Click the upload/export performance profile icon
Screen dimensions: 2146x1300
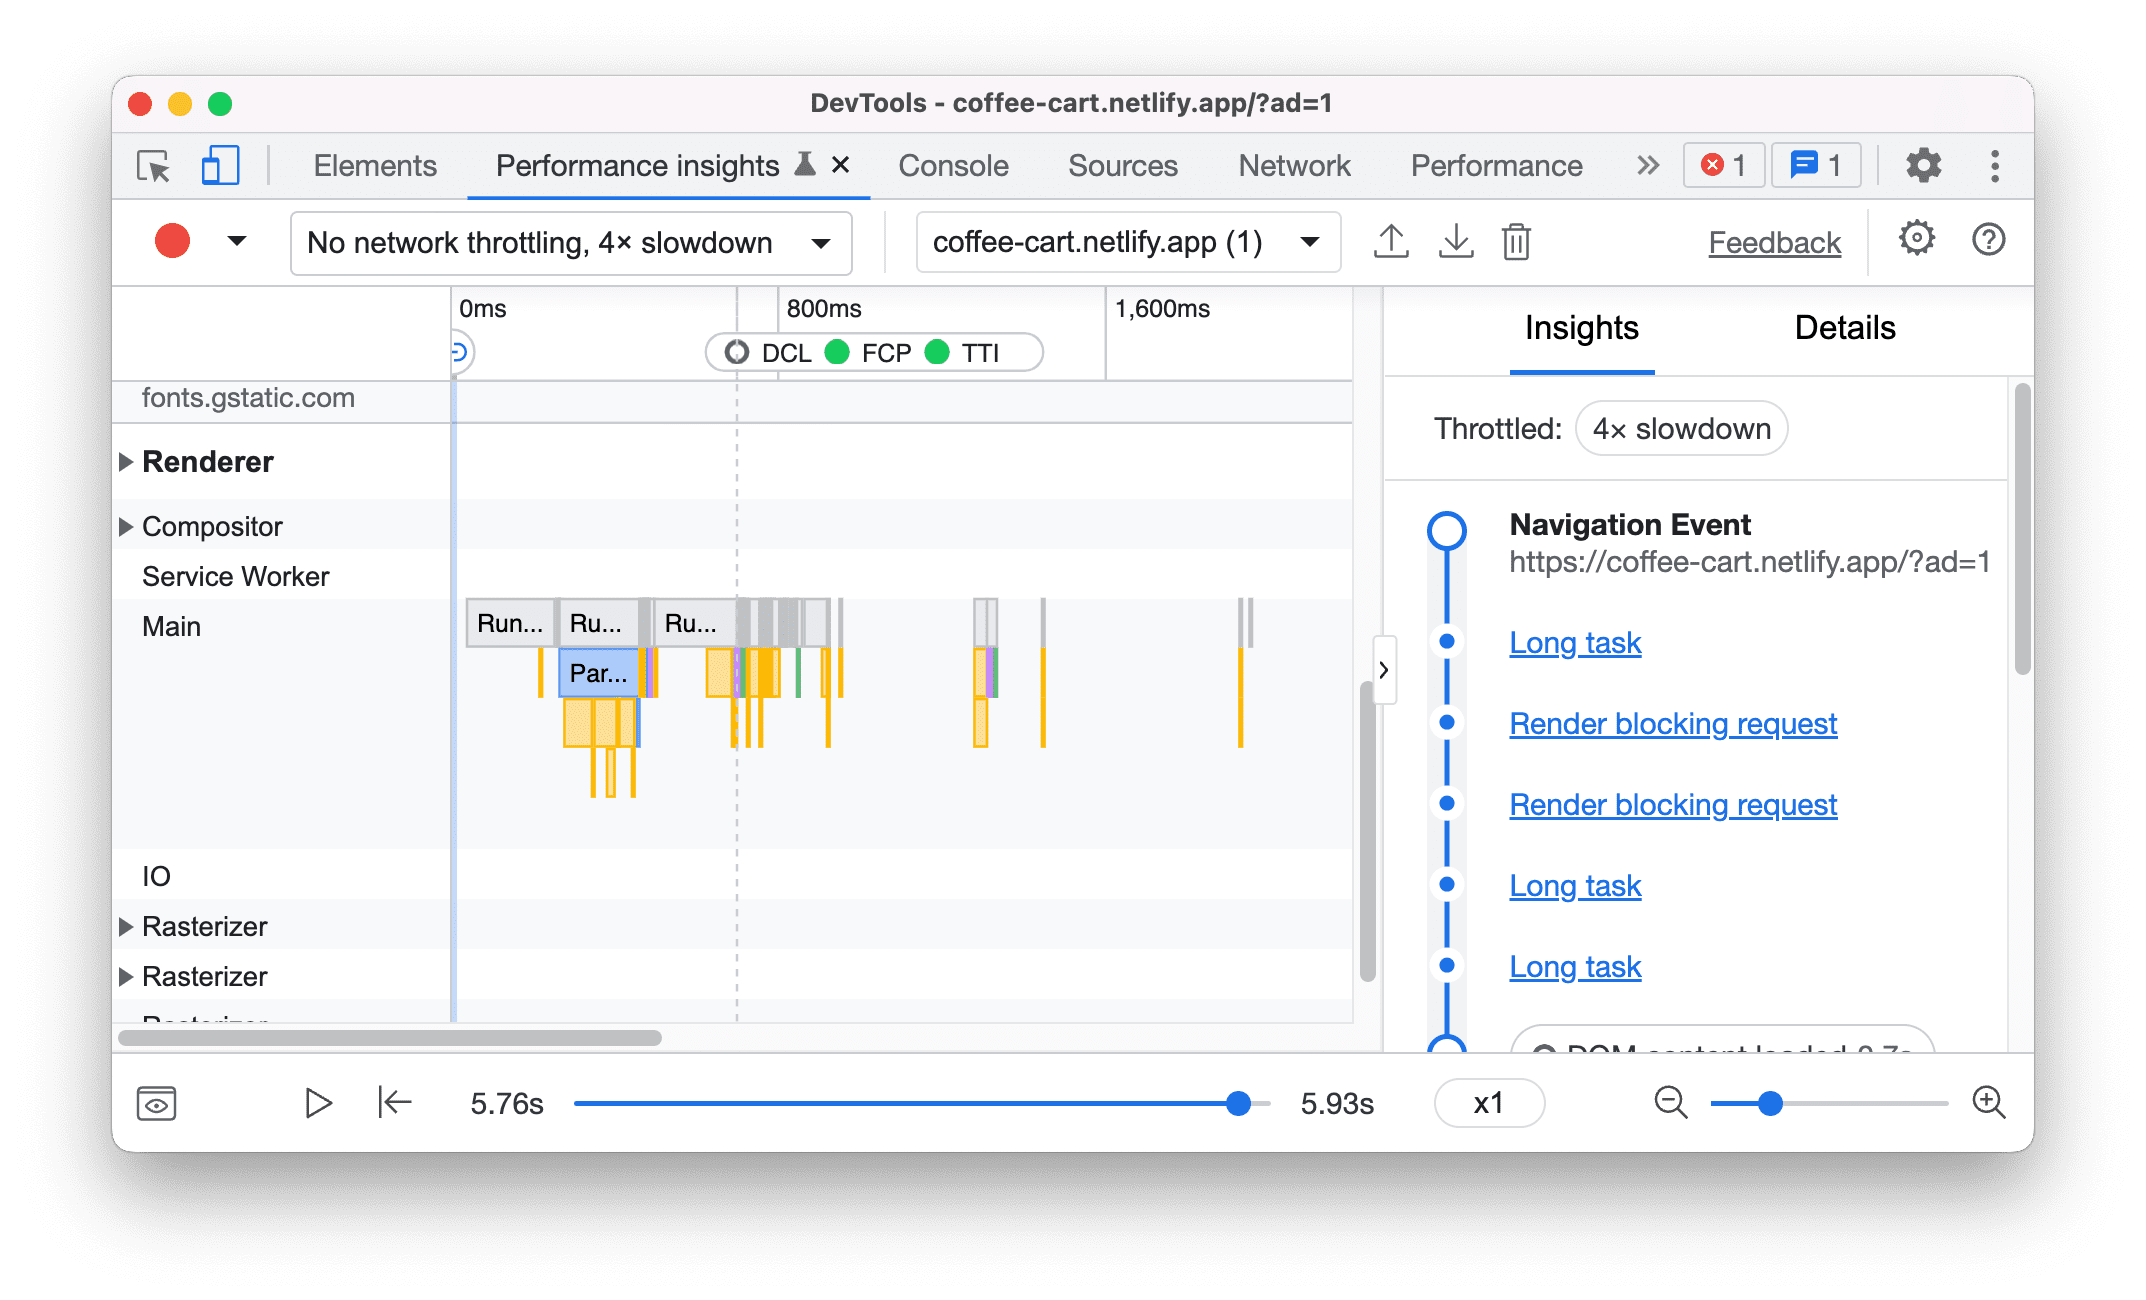coord(1389,242)
